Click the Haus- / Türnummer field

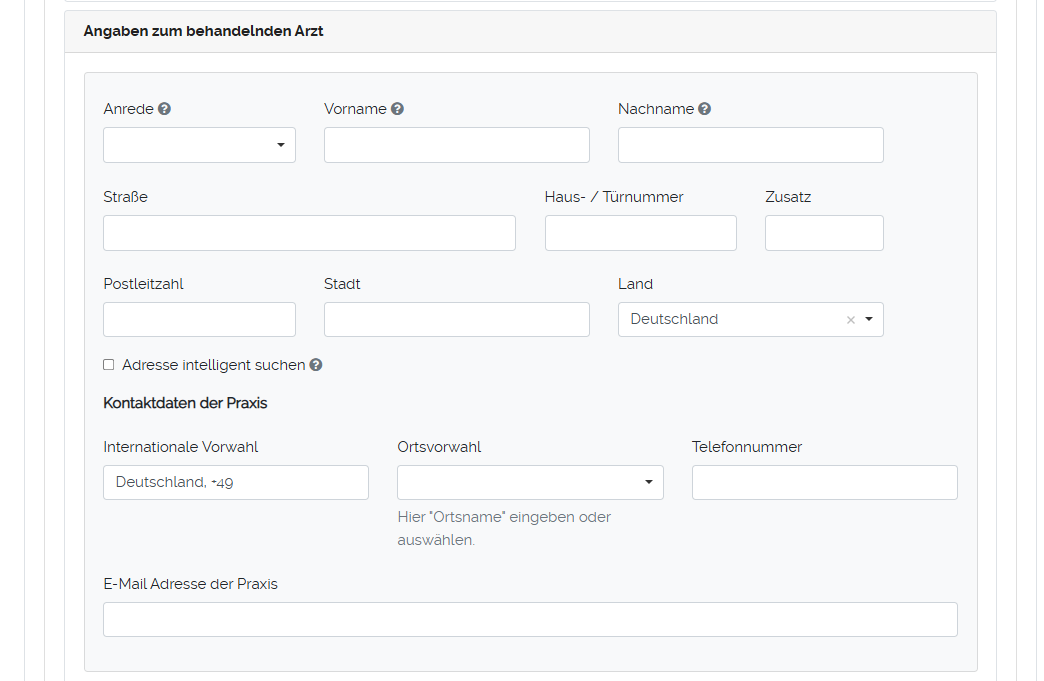640,233
